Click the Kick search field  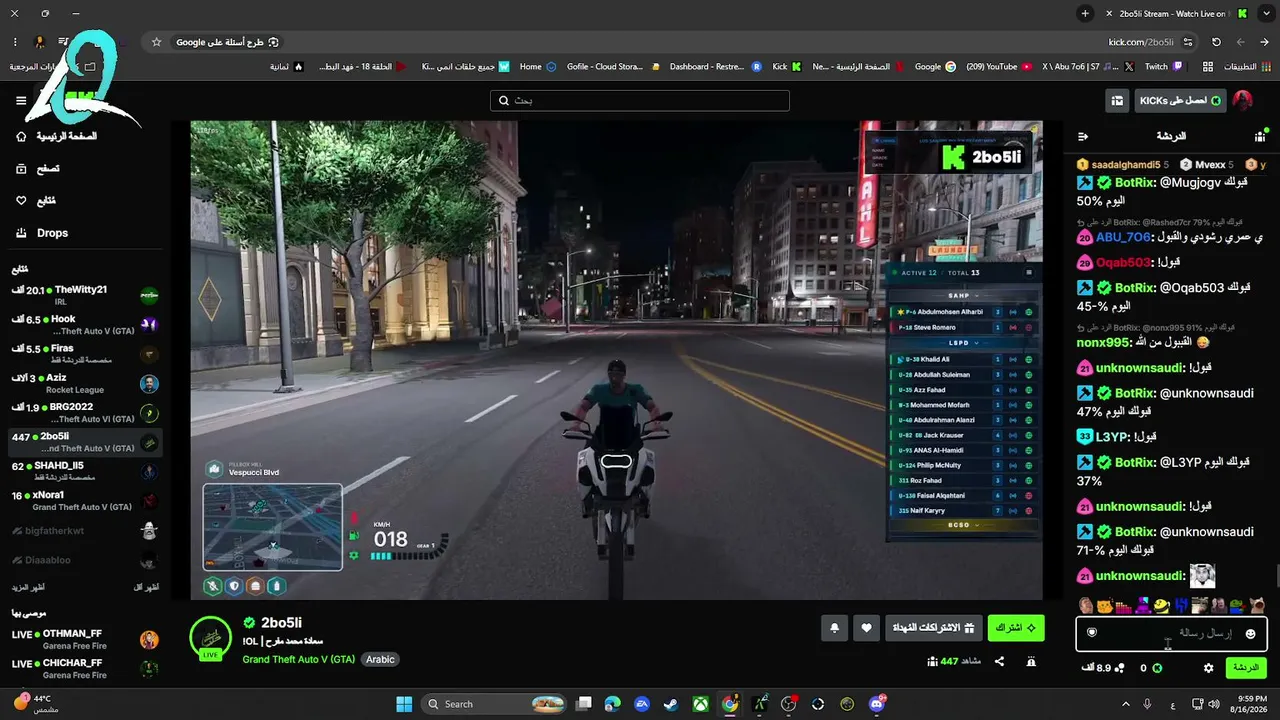pyautogui.click(x=640, y=101)
